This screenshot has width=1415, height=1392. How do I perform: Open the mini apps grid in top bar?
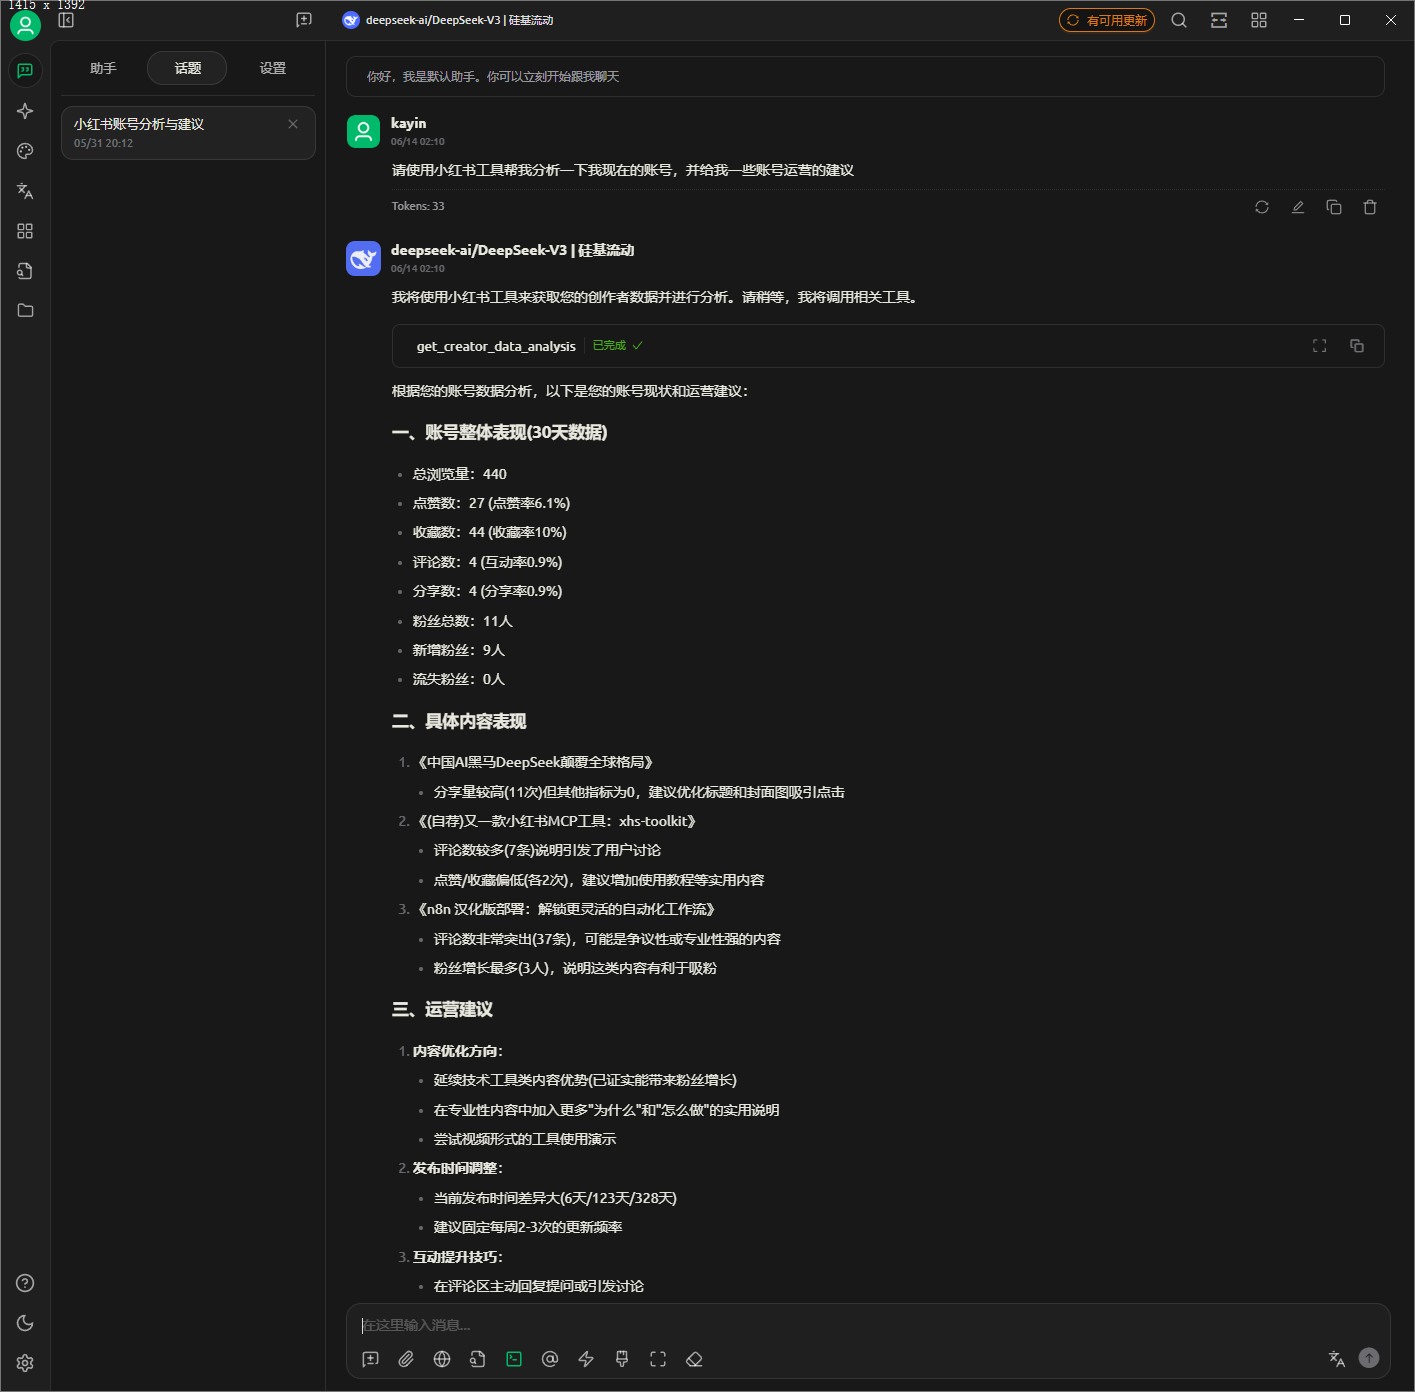(x=1259, y=20)
